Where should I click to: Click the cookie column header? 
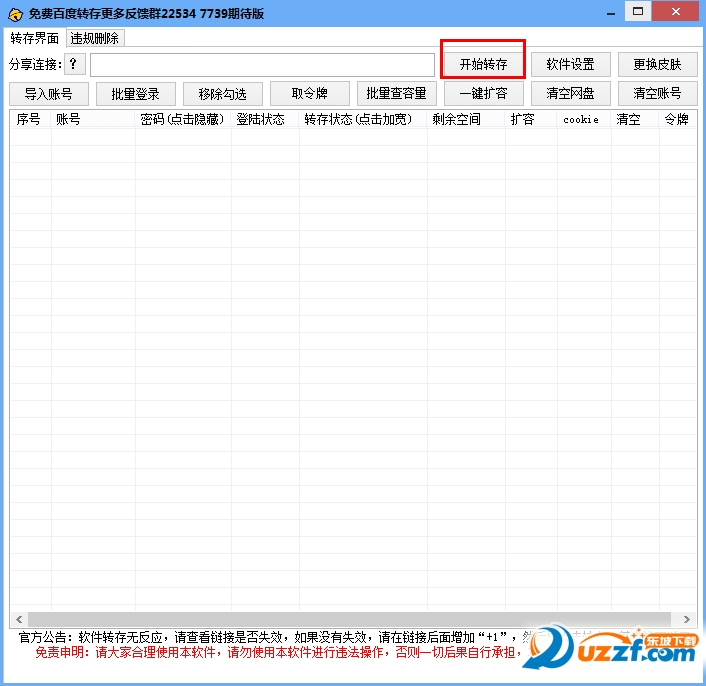[584, 119]
